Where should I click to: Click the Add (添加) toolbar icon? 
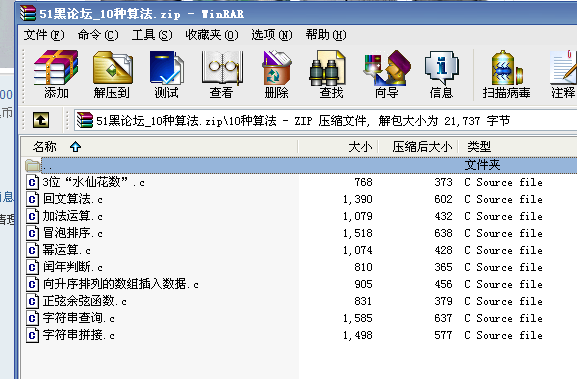[x=56, y=75]
